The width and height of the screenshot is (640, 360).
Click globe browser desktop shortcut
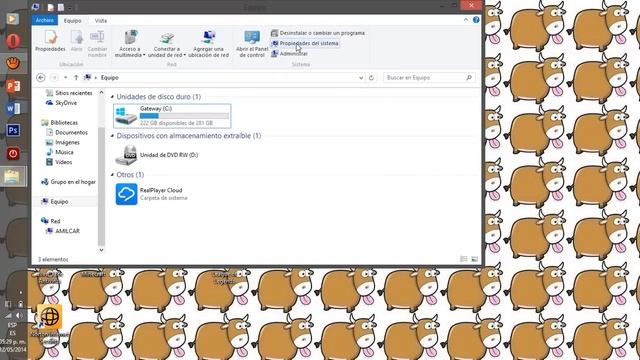49,317
